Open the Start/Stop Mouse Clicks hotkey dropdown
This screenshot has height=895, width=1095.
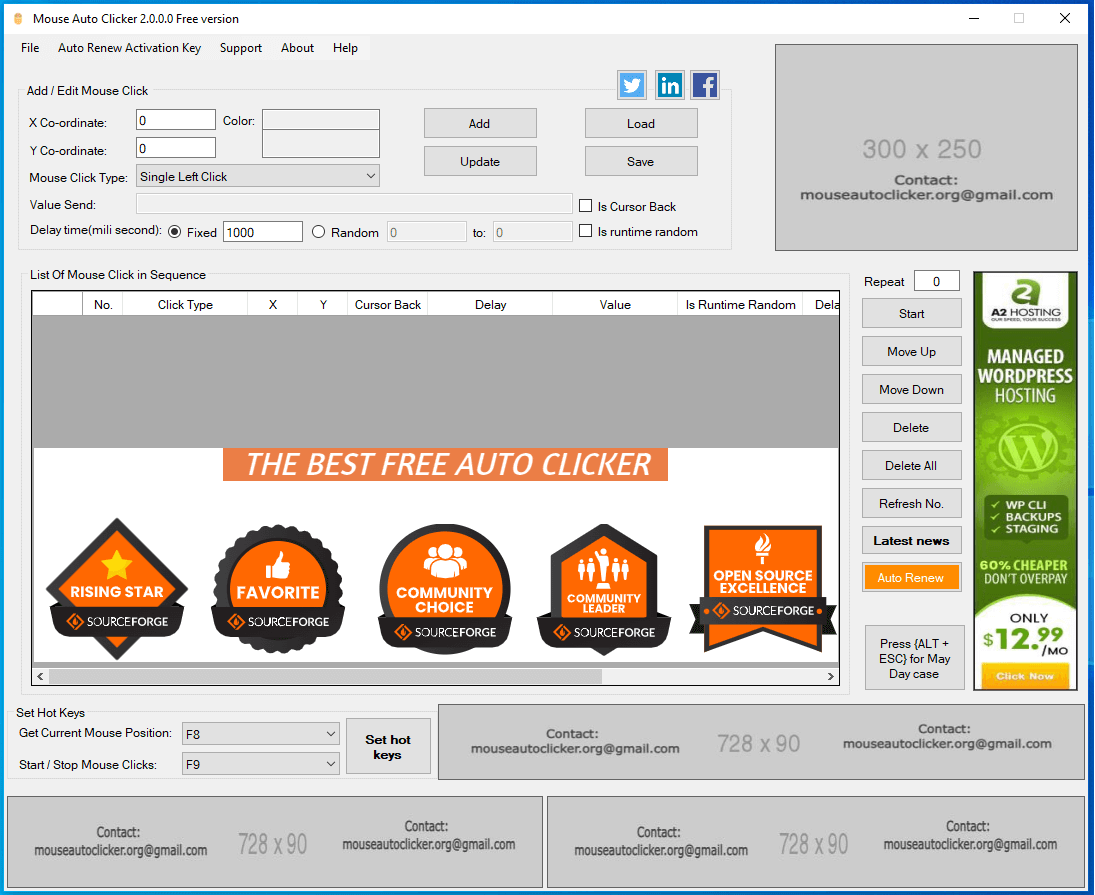(x=329, y=763)
